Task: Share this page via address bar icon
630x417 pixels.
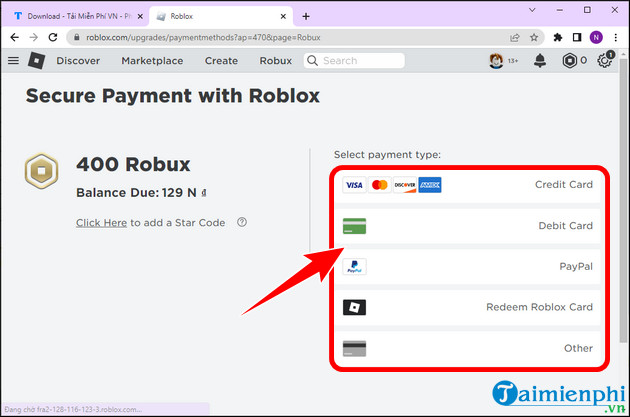Action: coord(515,37)
